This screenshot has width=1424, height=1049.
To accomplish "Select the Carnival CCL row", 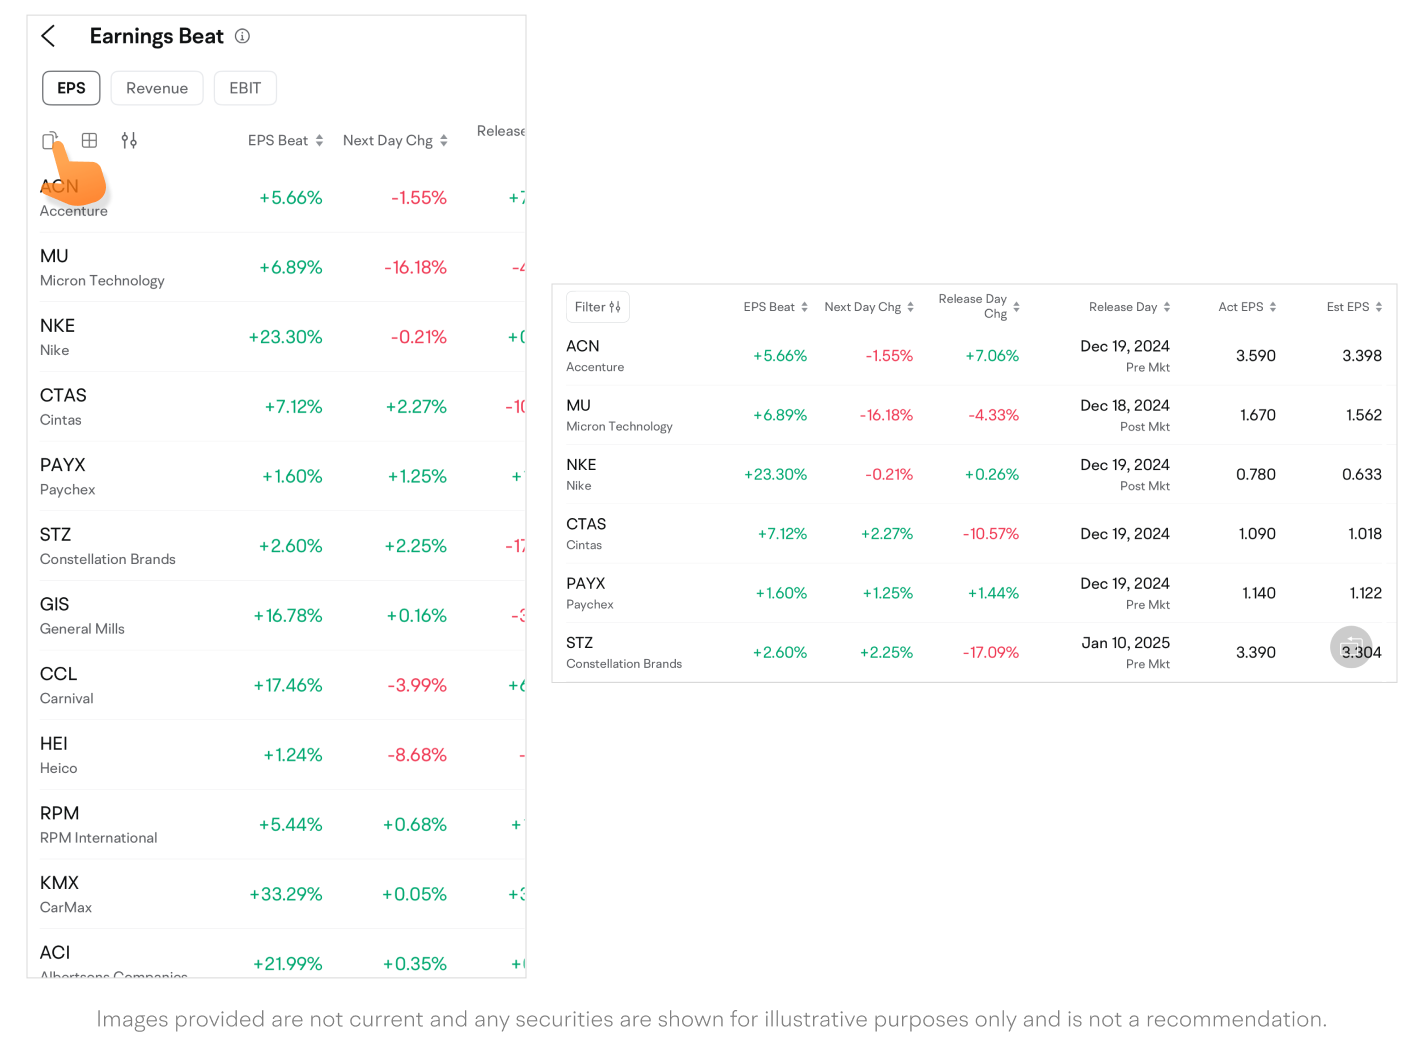I will click(x=66, y=685).
